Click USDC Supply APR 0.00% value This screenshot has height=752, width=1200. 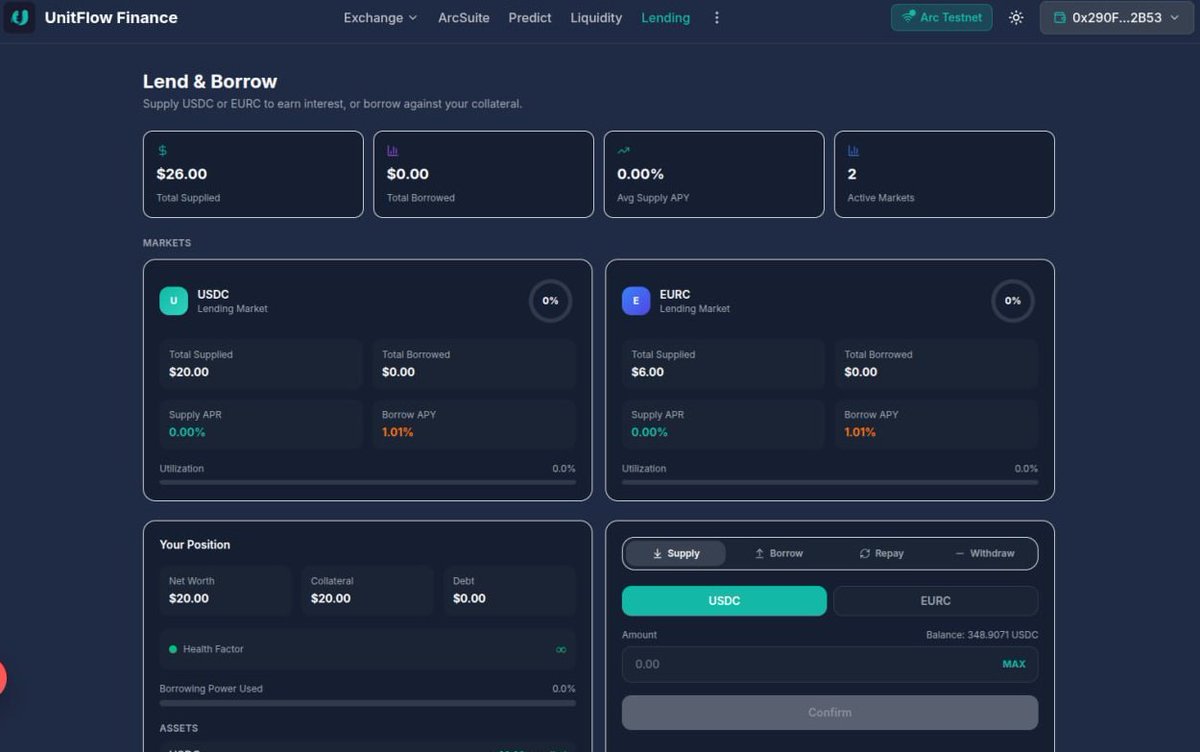click(187, 432)
